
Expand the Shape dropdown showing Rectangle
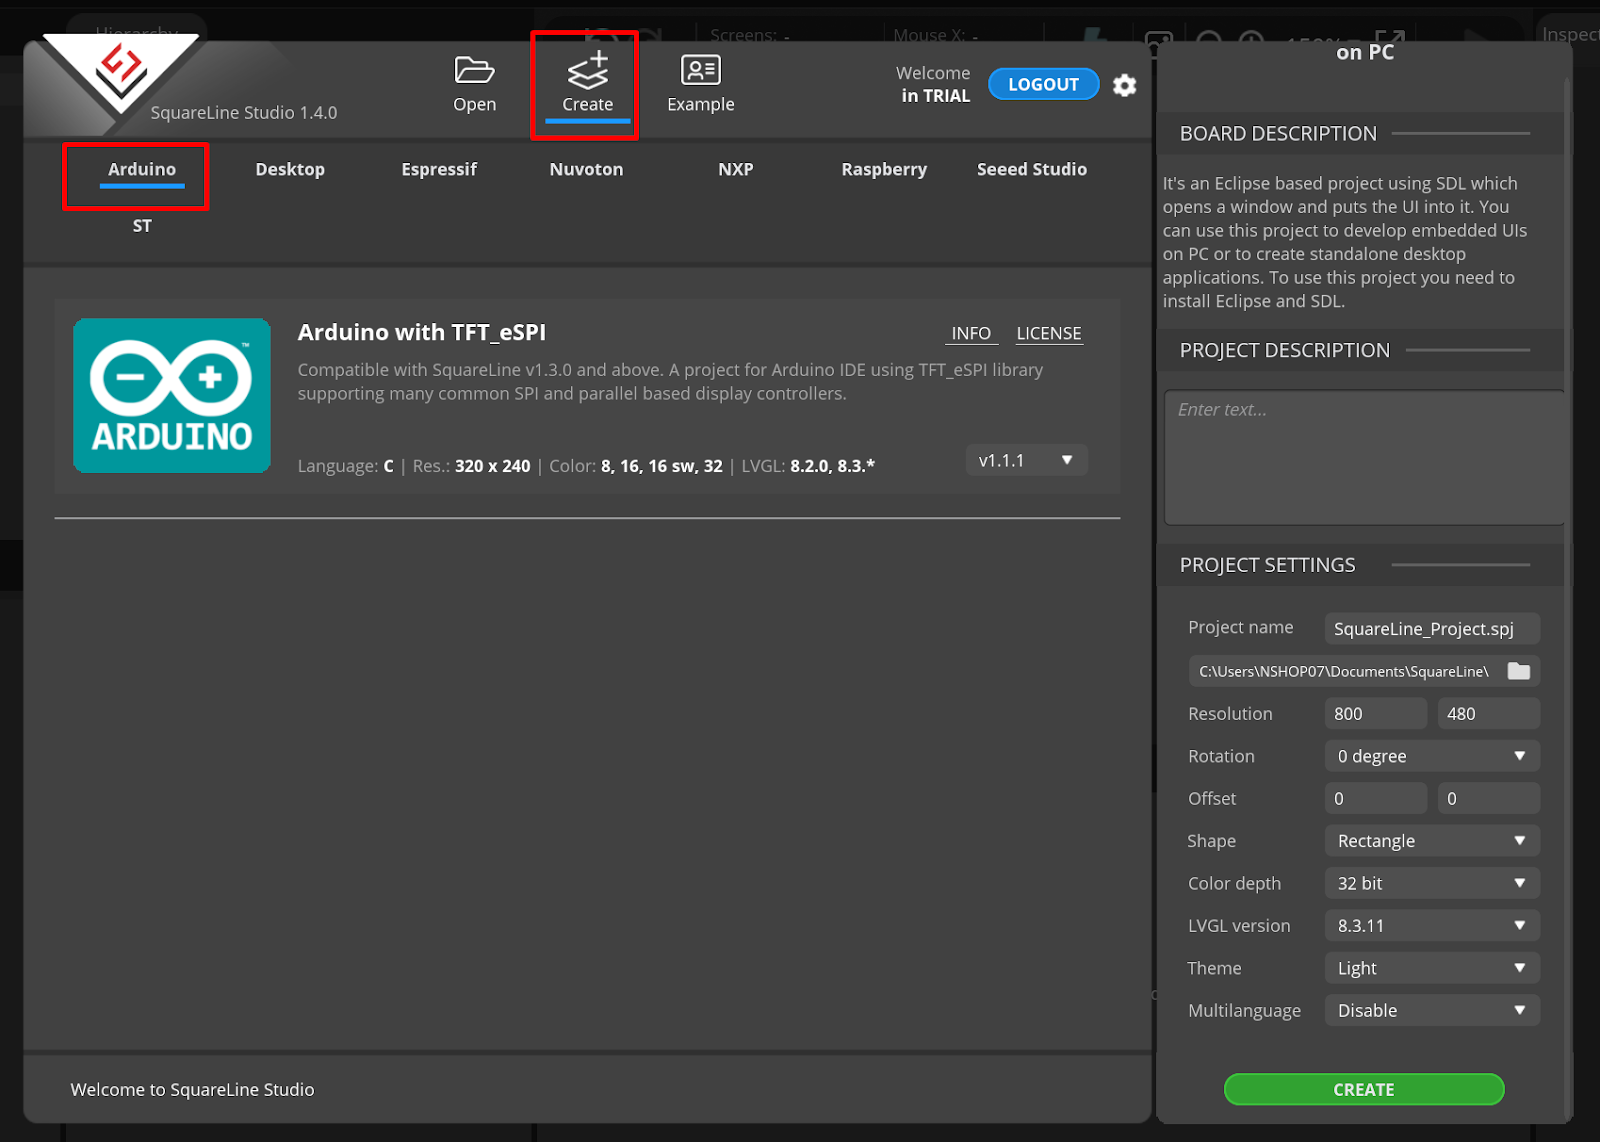coord(1432,841)
